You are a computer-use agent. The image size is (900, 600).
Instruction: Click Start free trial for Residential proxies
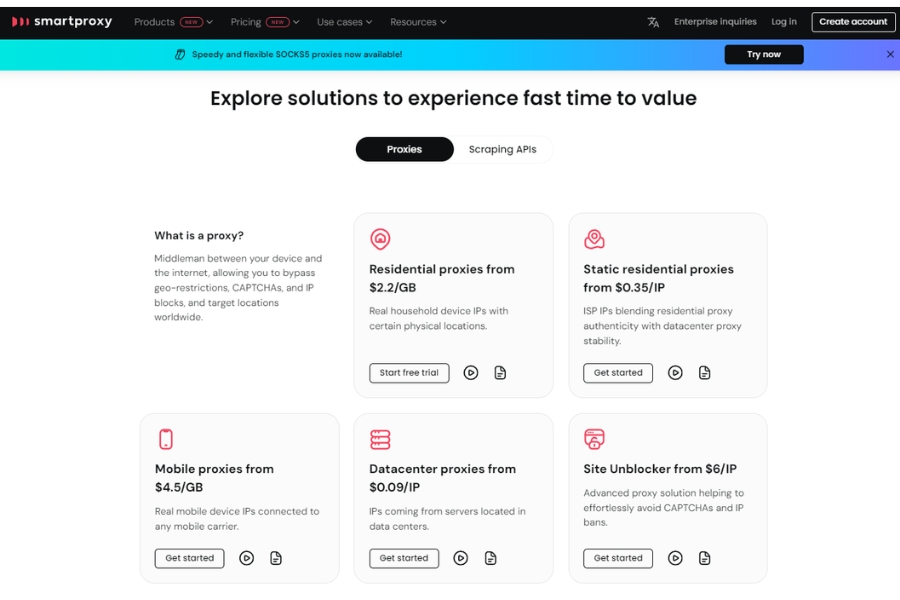pyautogui.click(x=409, y=373)
